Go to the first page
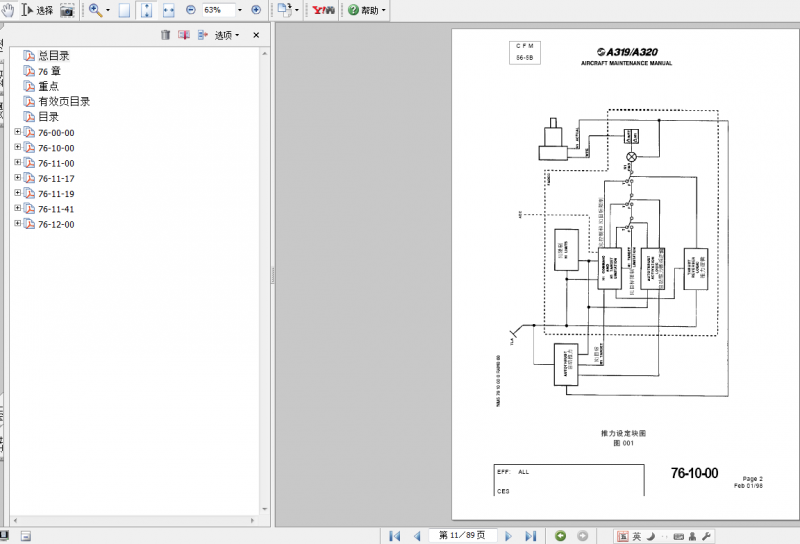 [394, 536]
